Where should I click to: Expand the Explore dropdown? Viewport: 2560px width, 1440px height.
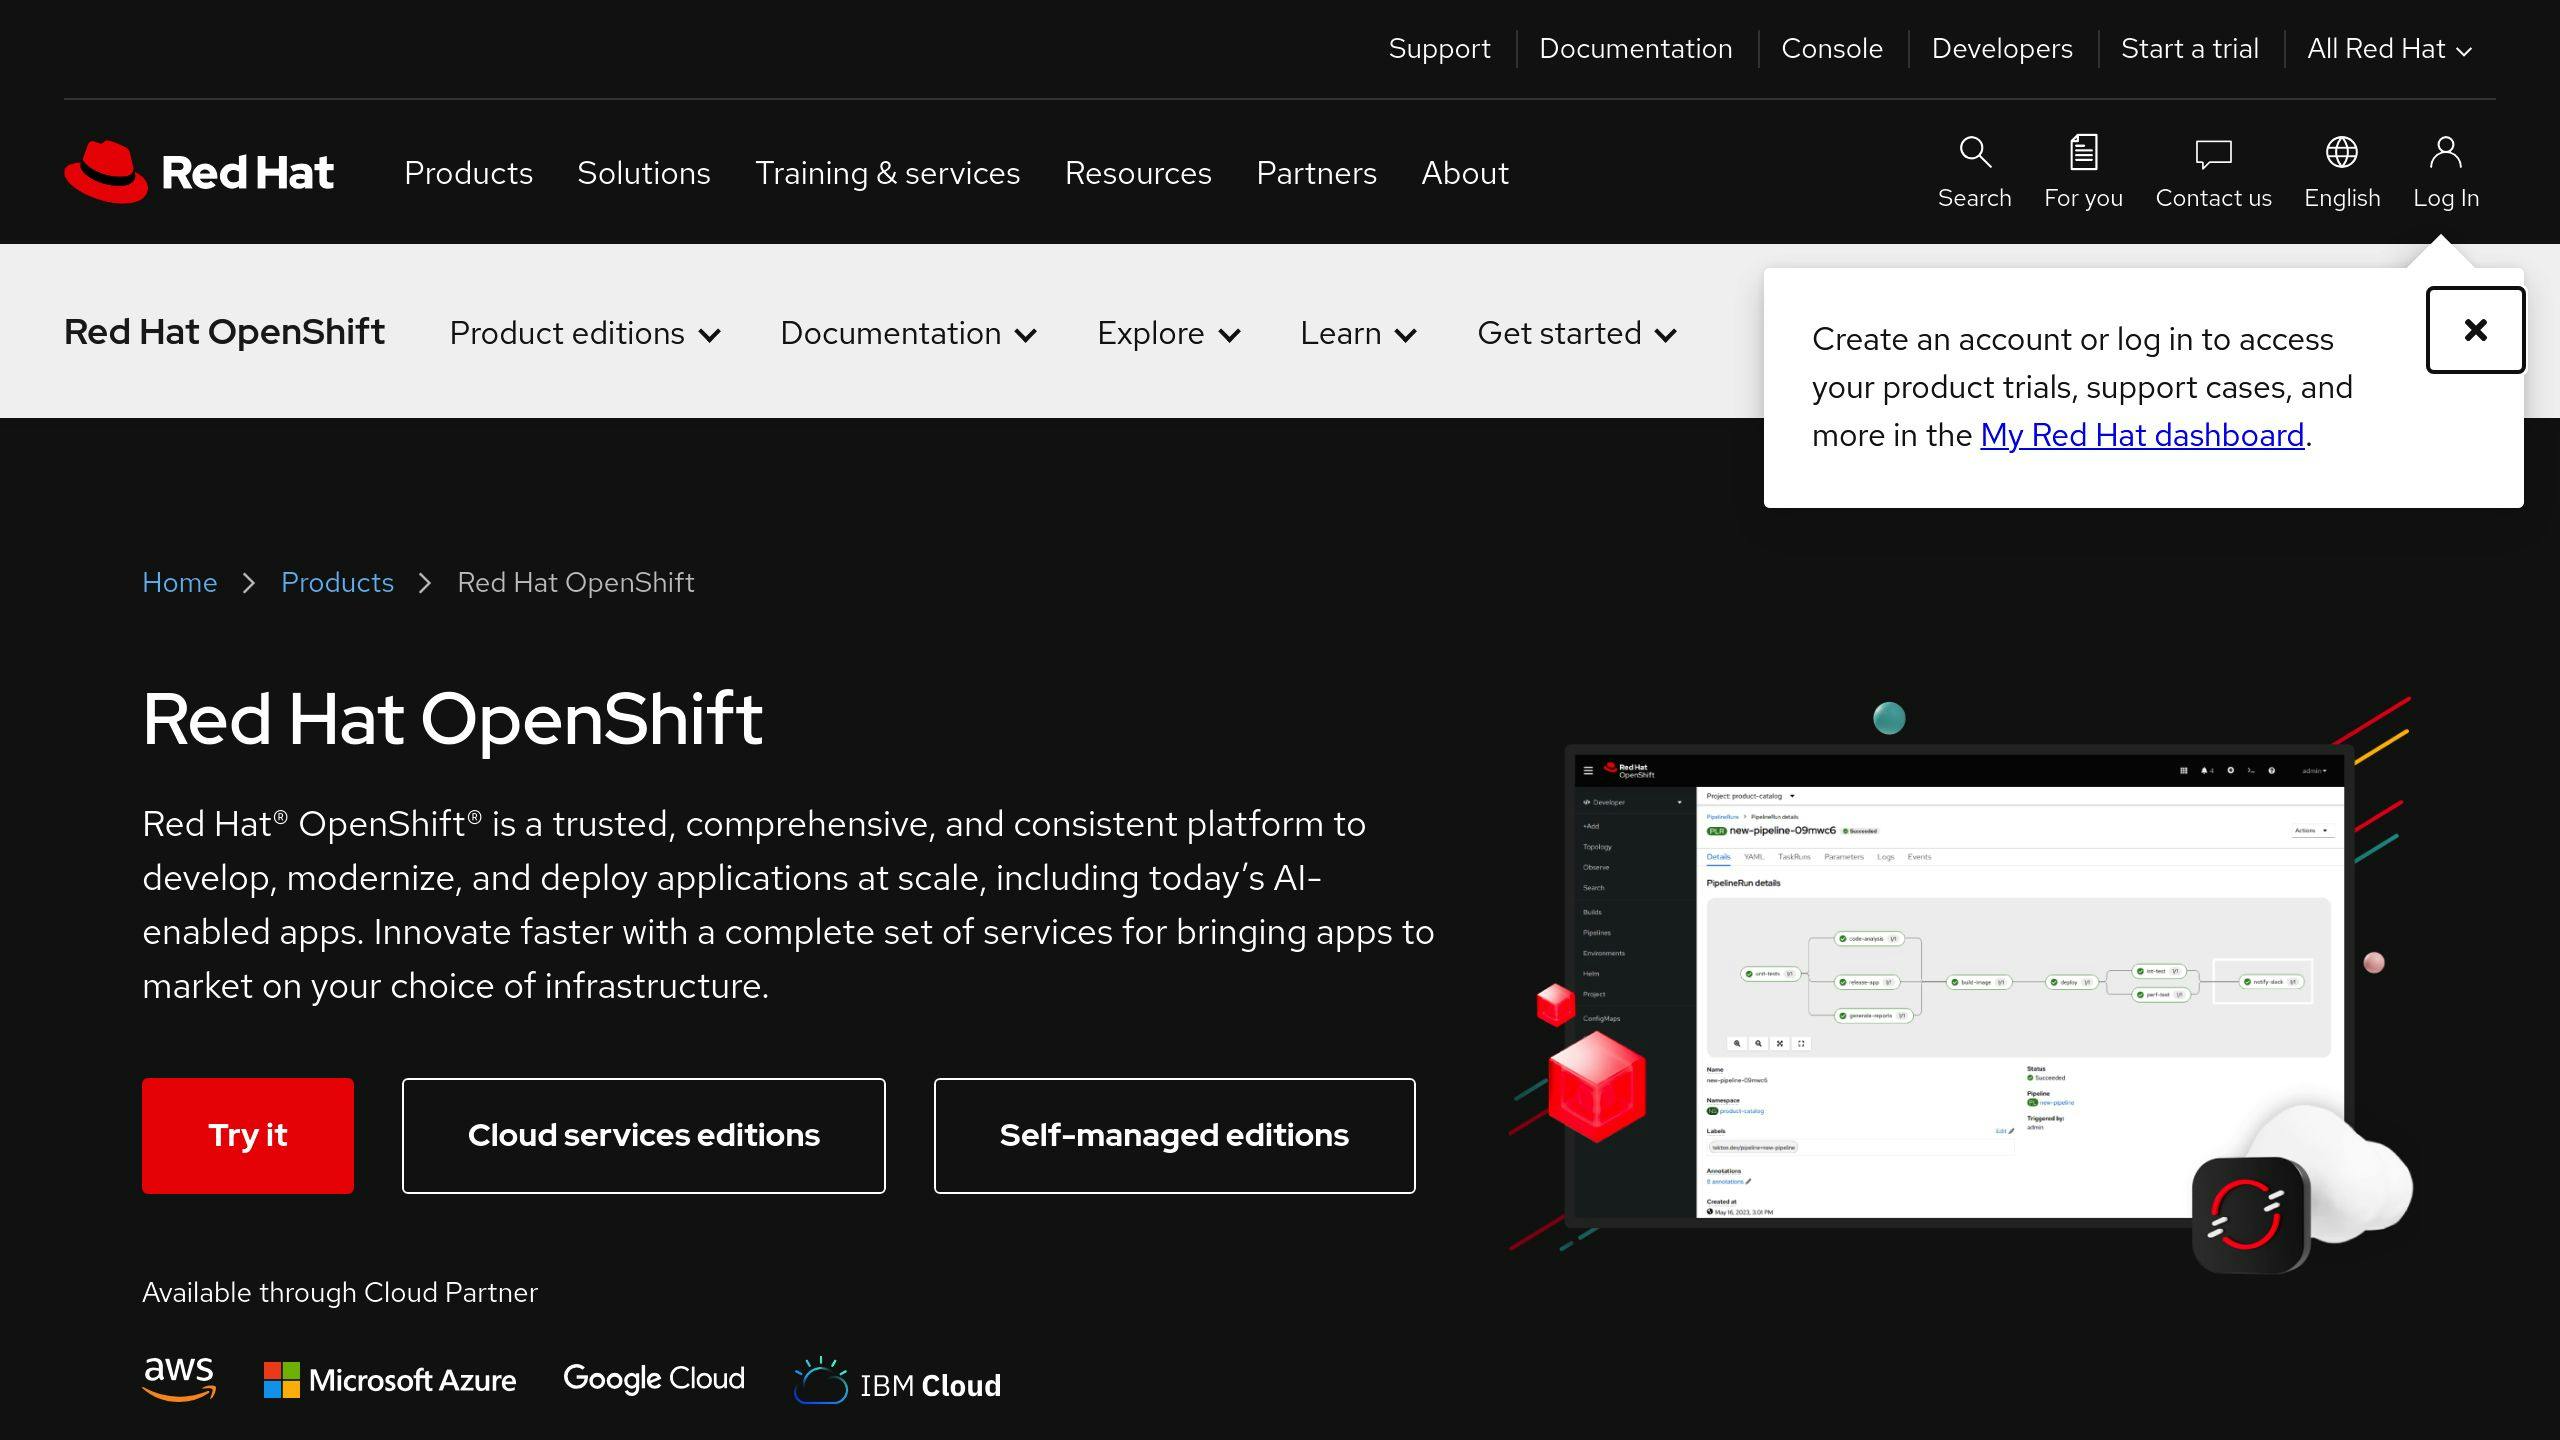tap(1169, 333)
